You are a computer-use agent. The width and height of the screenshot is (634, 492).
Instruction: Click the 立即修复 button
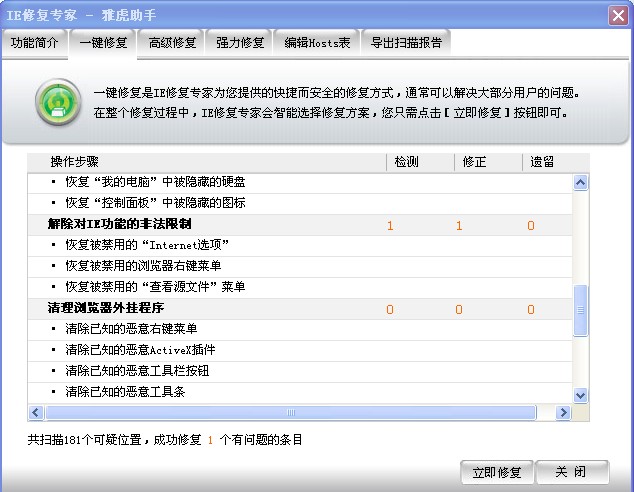pyautogui.click(x=497, y=472)
